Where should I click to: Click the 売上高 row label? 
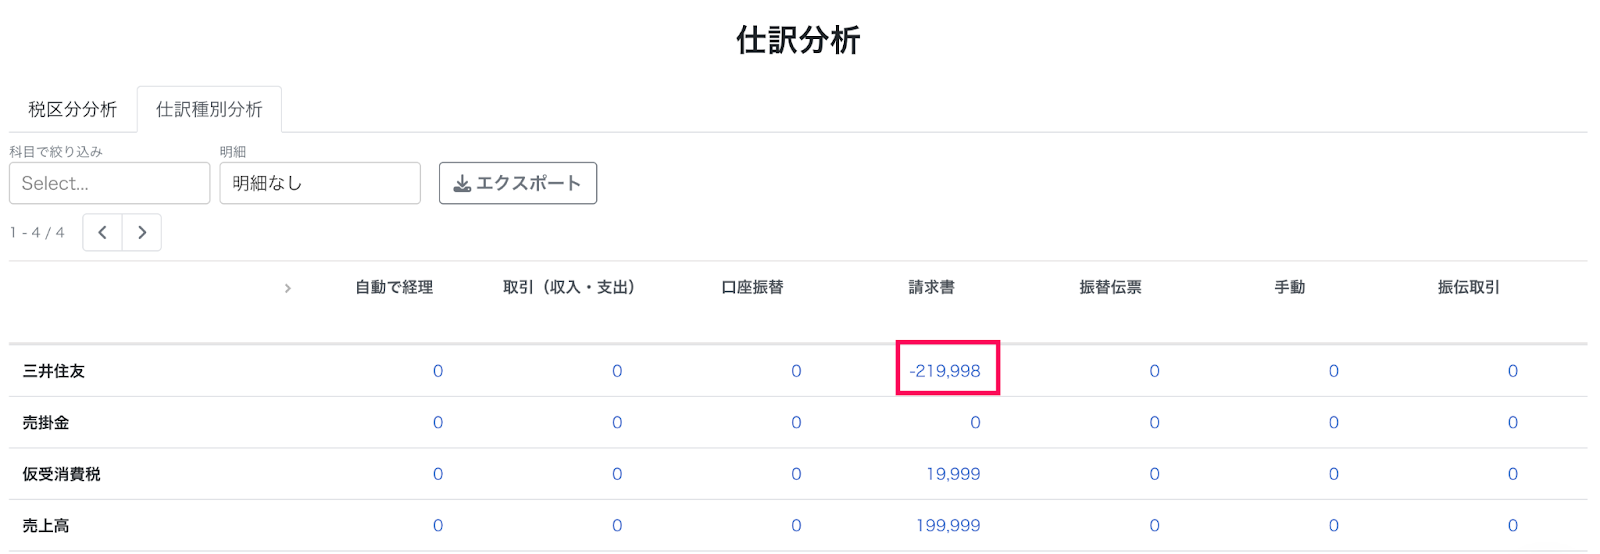pos(46,525)
